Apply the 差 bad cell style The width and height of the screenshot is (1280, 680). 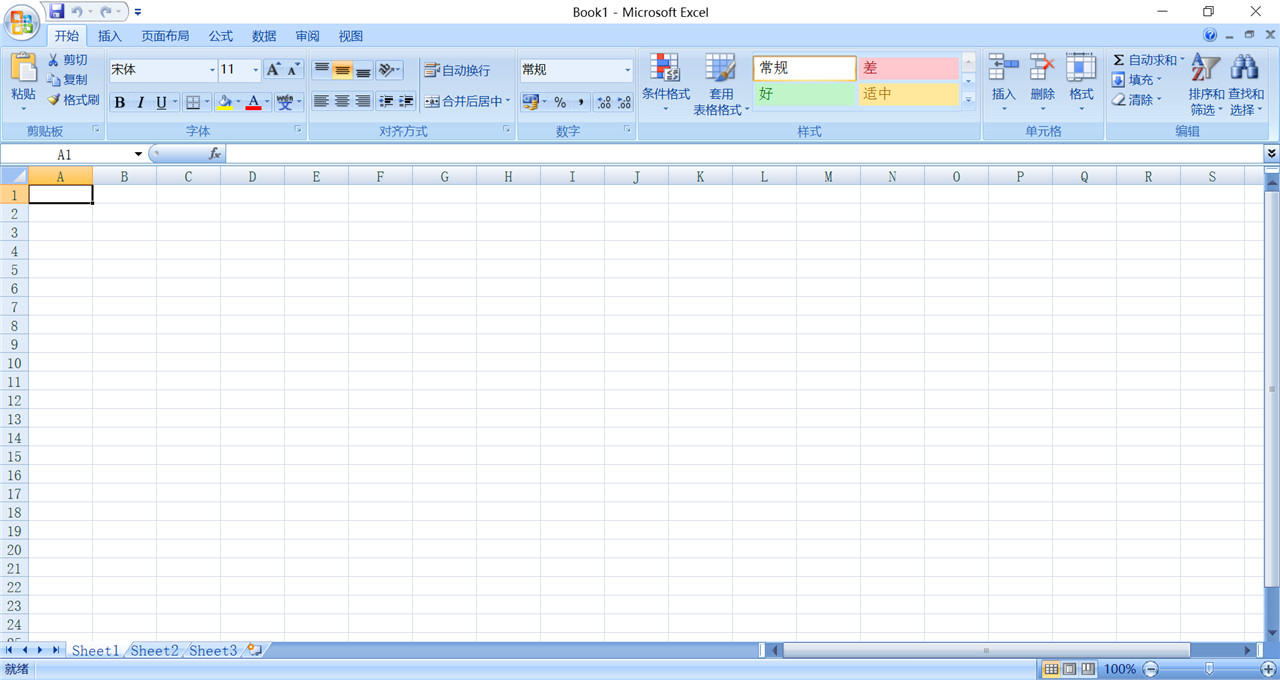(x=908, y=68)
